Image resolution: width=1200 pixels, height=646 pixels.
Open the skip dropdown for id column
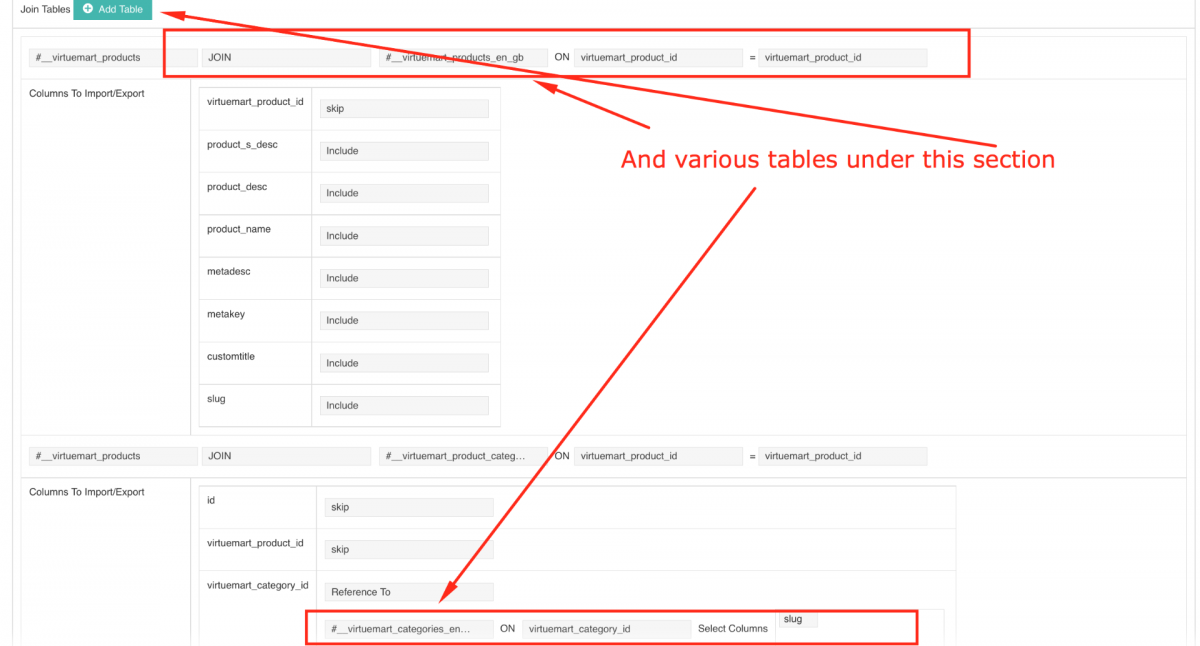(409, 507)
